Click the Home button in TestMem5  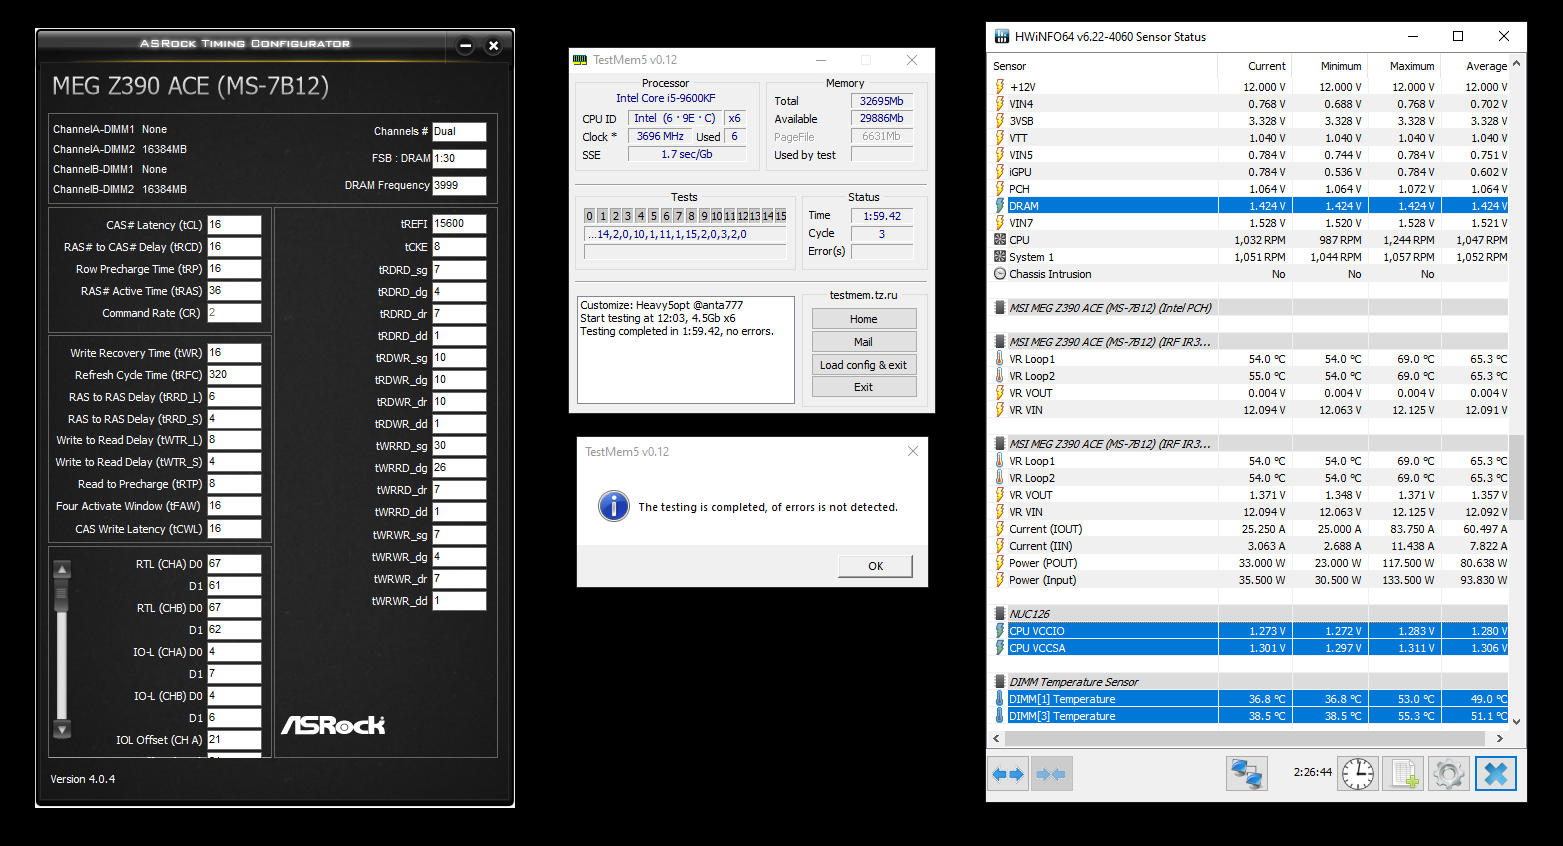(864, 319)
